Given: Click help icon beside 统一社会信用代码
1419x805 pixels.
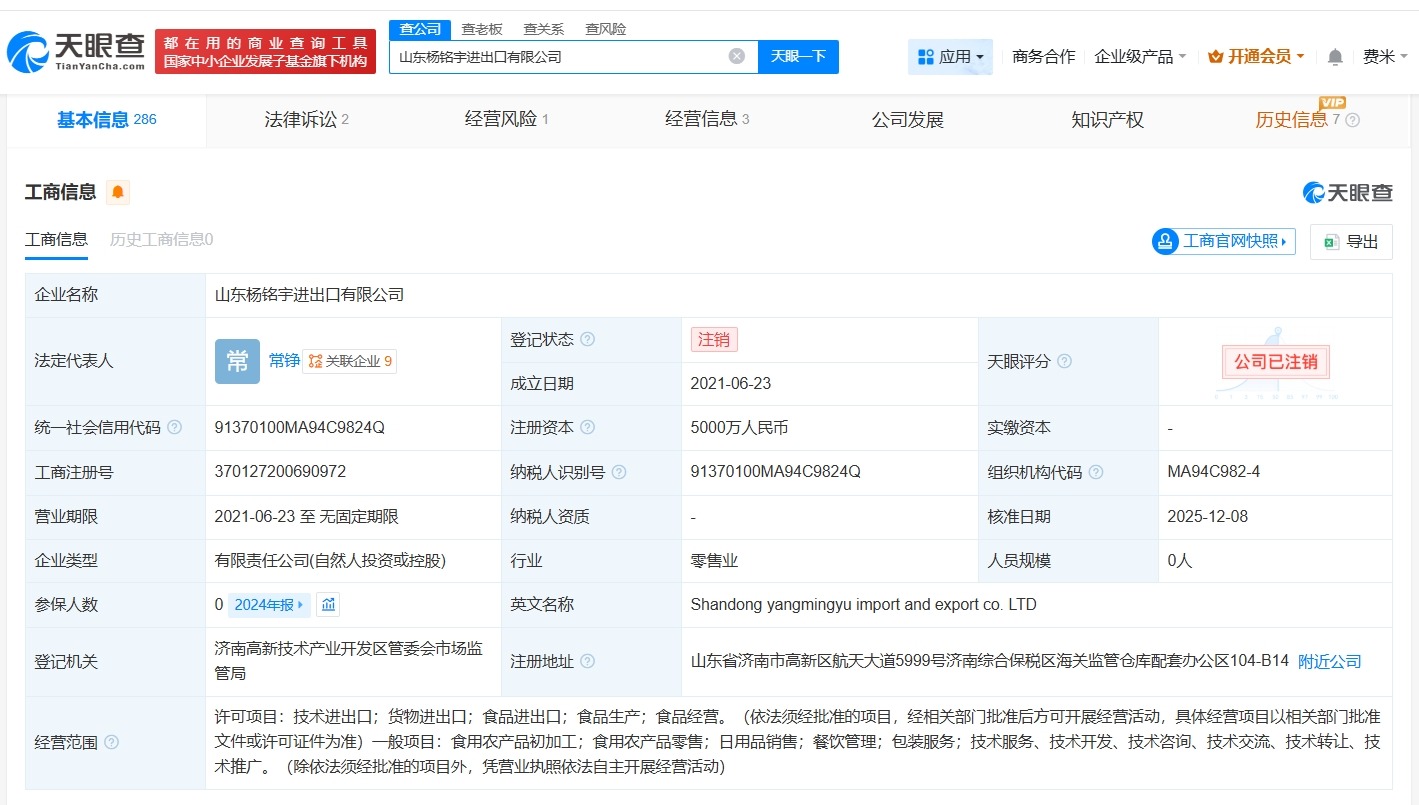Looking at the screenshot, I should (174, 427).
